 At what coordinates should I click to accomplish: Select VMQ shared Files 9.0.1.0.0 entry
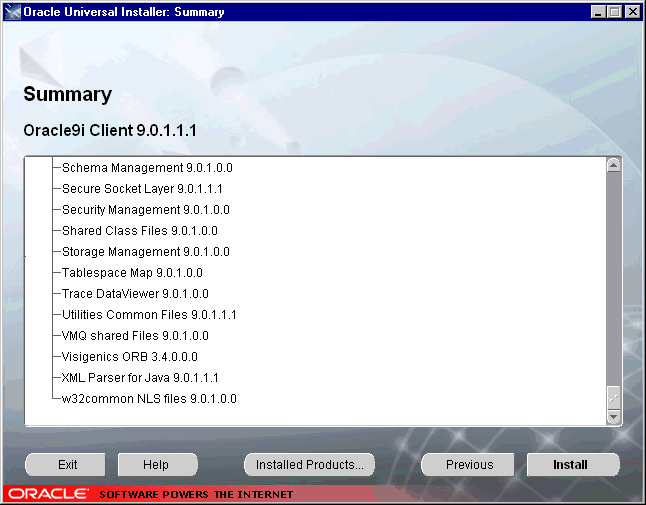coord(135,336)
